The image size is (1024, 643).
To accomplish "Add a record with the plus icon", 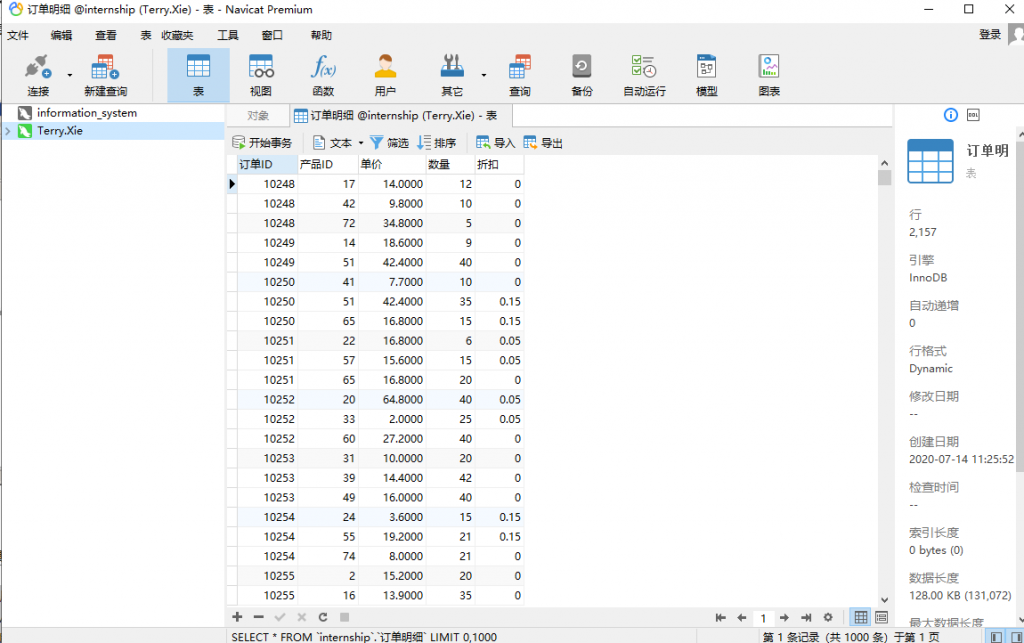I will [x=237, y=617].
